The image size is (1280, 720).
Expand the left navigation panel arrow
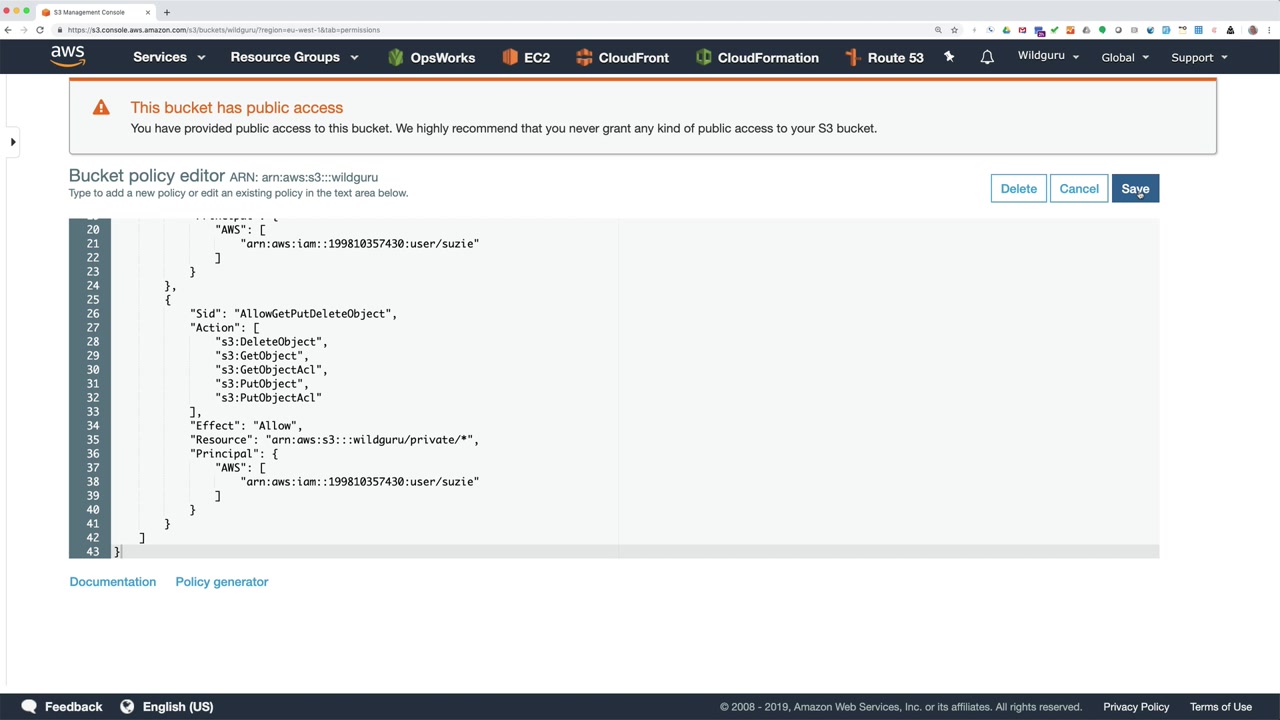click(x=13, y=142)
